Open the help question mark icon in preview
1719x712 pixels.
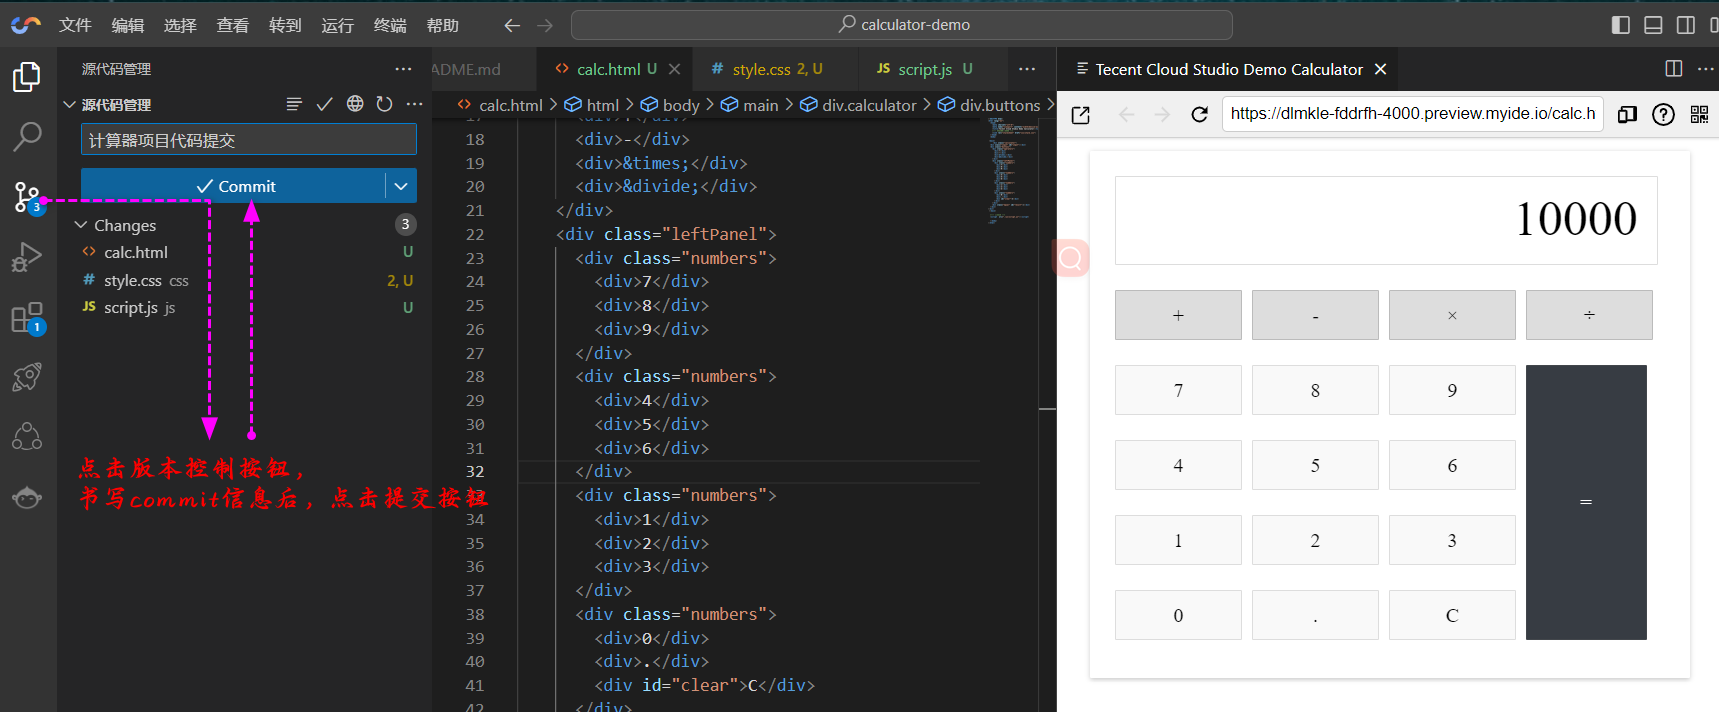(x=1663, y=114)
